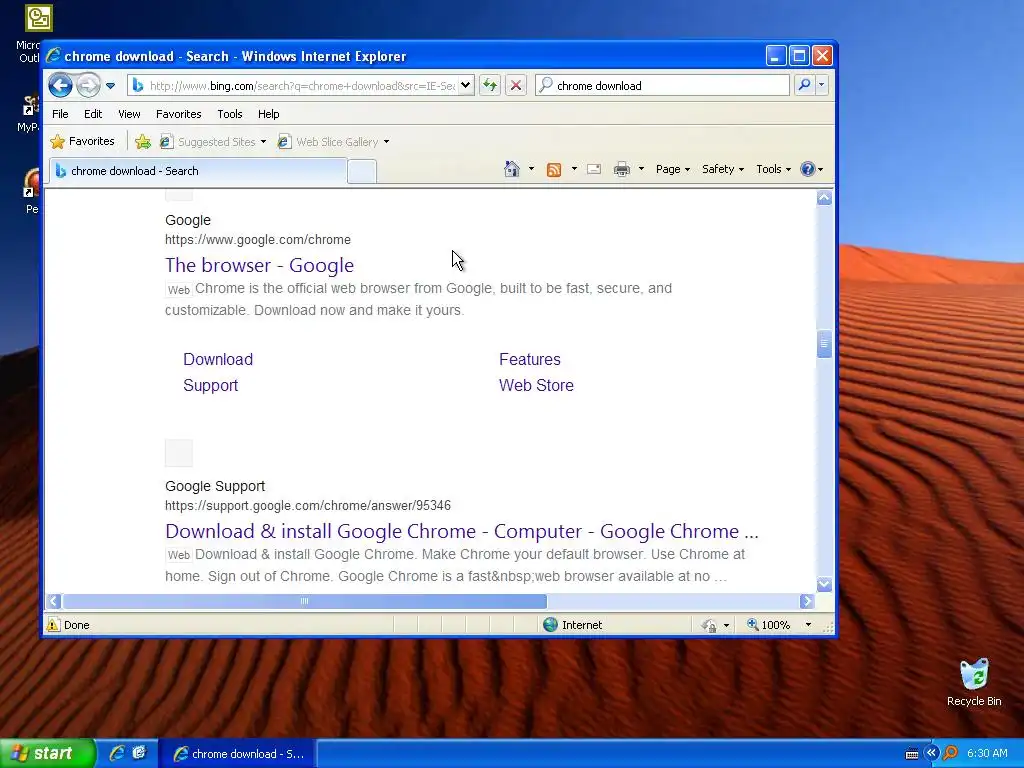Click the Download sublink
Viewport: 1024px width, 768px height.
218,359
